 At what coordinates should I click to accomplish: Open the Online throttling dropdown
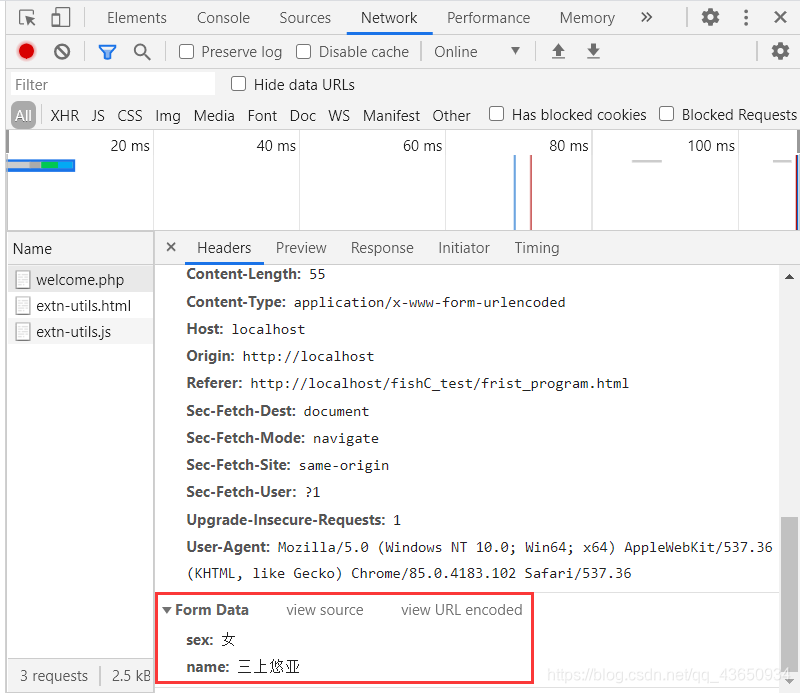coord(477,52)
